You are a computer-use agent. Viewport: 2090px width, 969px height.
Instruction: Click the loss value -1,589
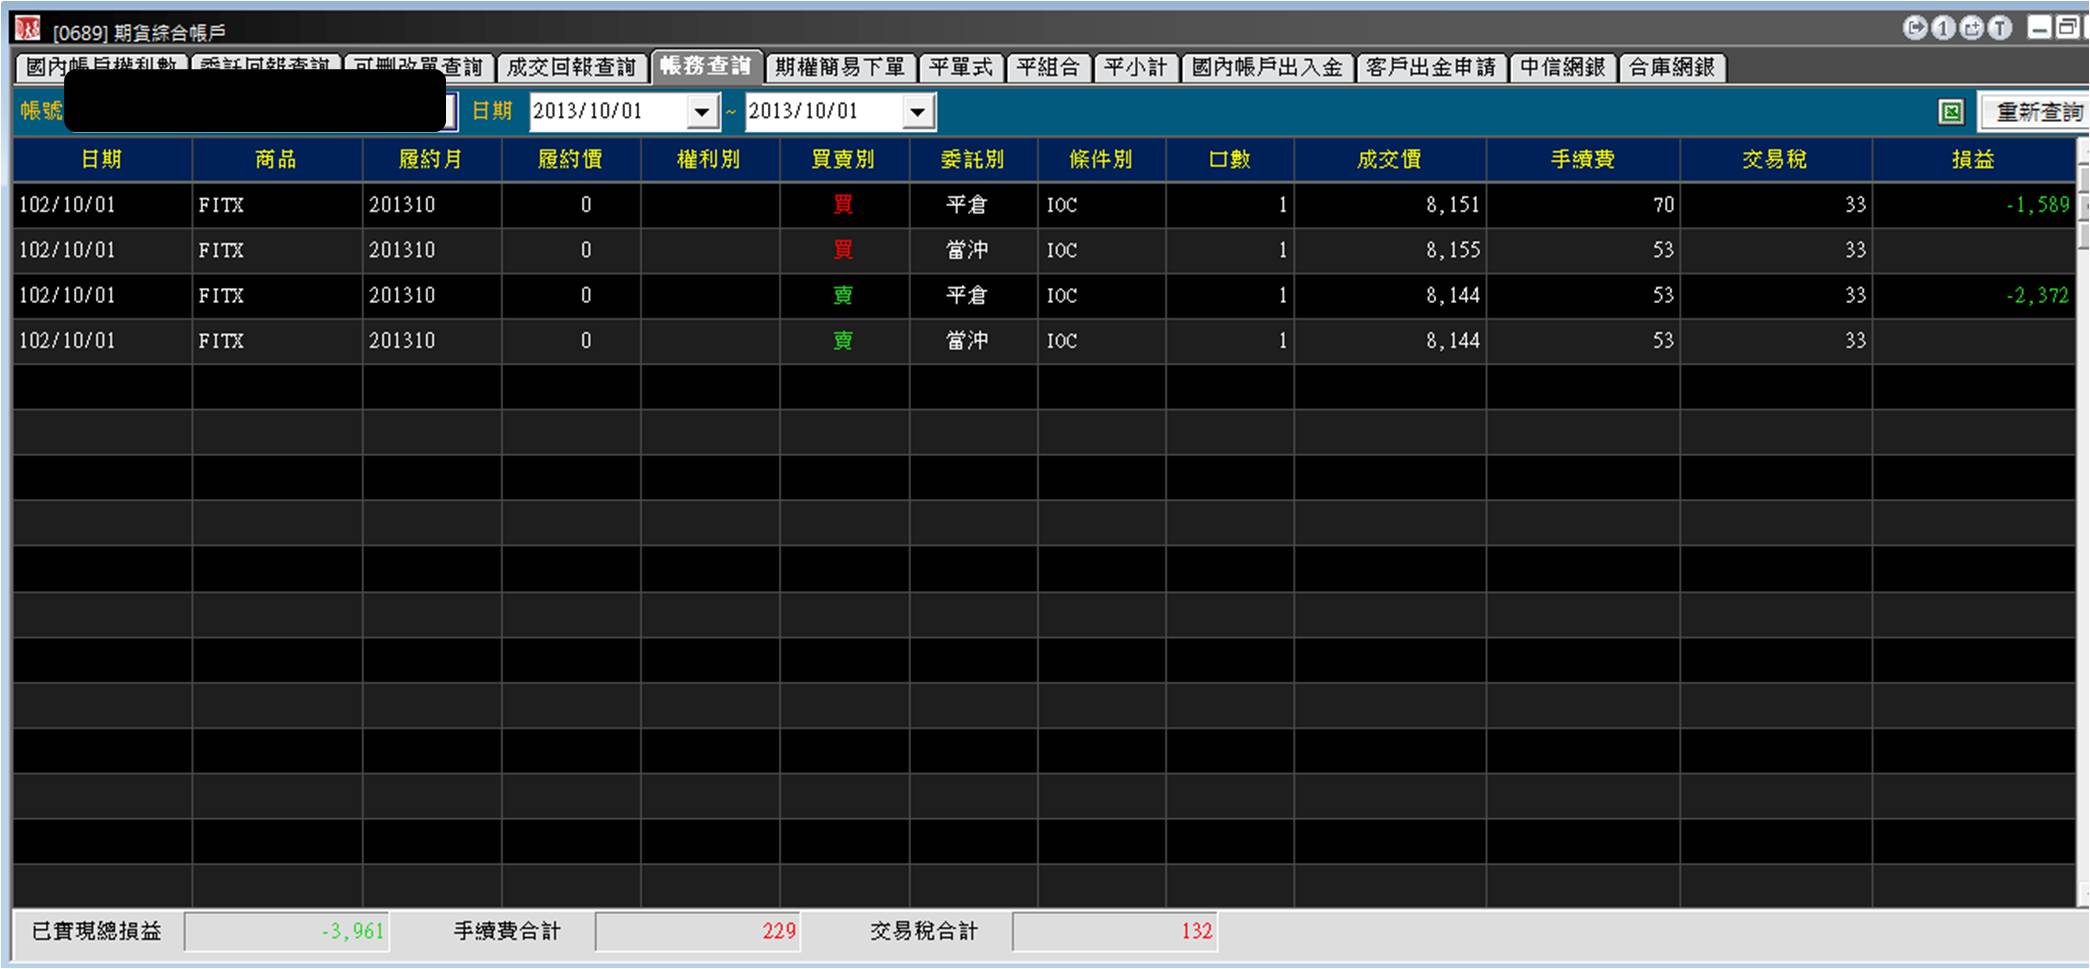(2037, 205)
